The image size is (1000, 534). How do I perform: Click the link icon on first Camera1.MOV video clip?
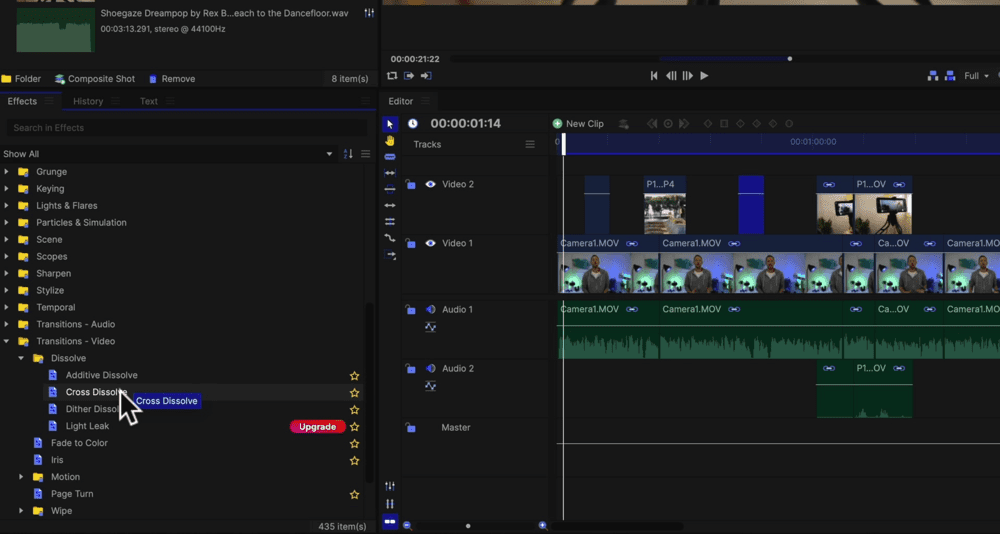(632, 244)
